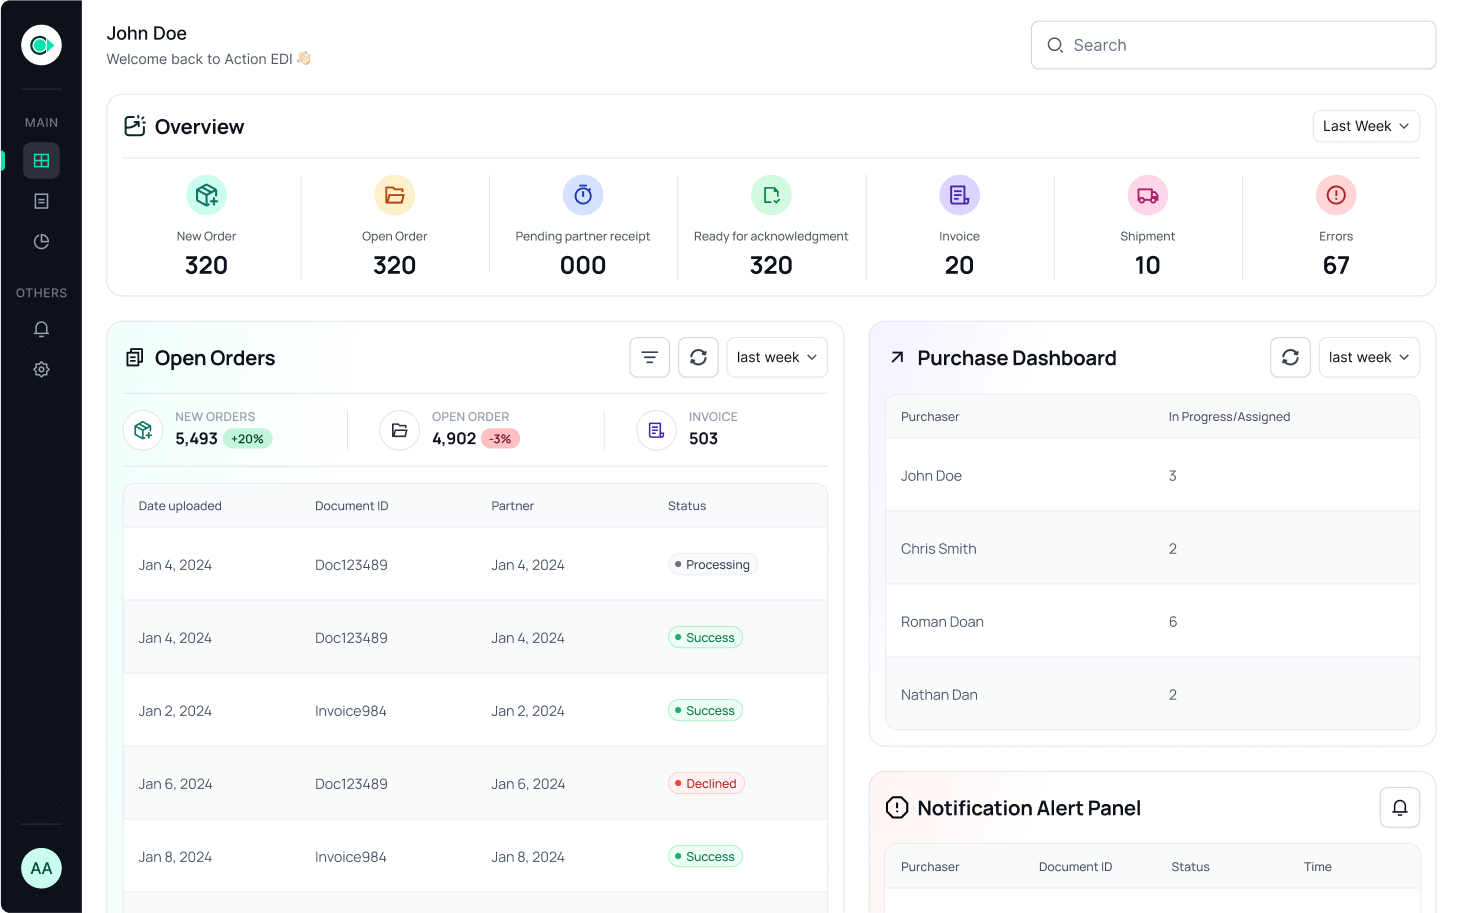The image size is (1461, 913).
Task: Click Invoice984 in the Jan 2 row
Action: [350, 711]
